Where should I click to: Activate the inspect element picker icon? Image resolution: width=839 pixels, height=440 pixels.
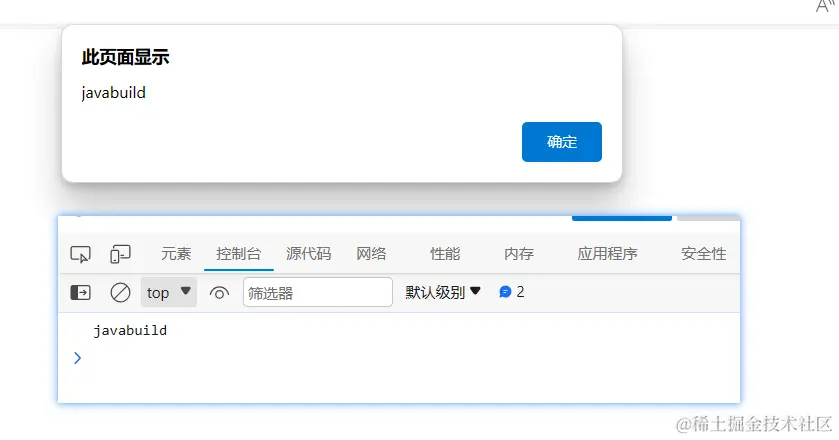(x=80, y=254)
